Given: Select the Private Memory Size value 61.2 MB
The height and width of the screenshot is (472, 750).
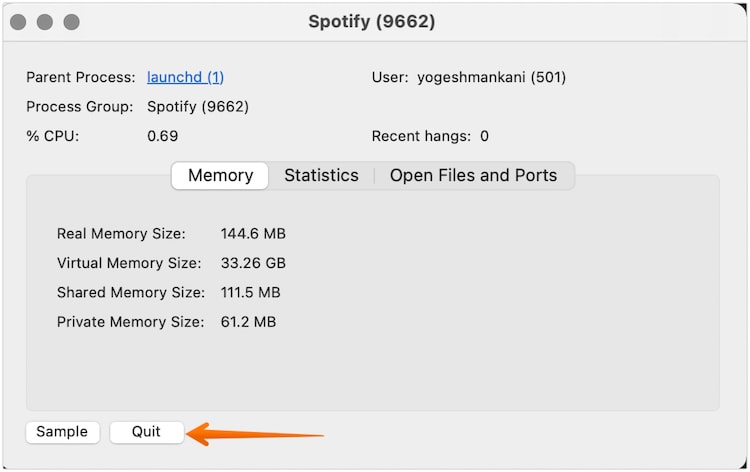Looking at the screenshot, I should point(248,322).
